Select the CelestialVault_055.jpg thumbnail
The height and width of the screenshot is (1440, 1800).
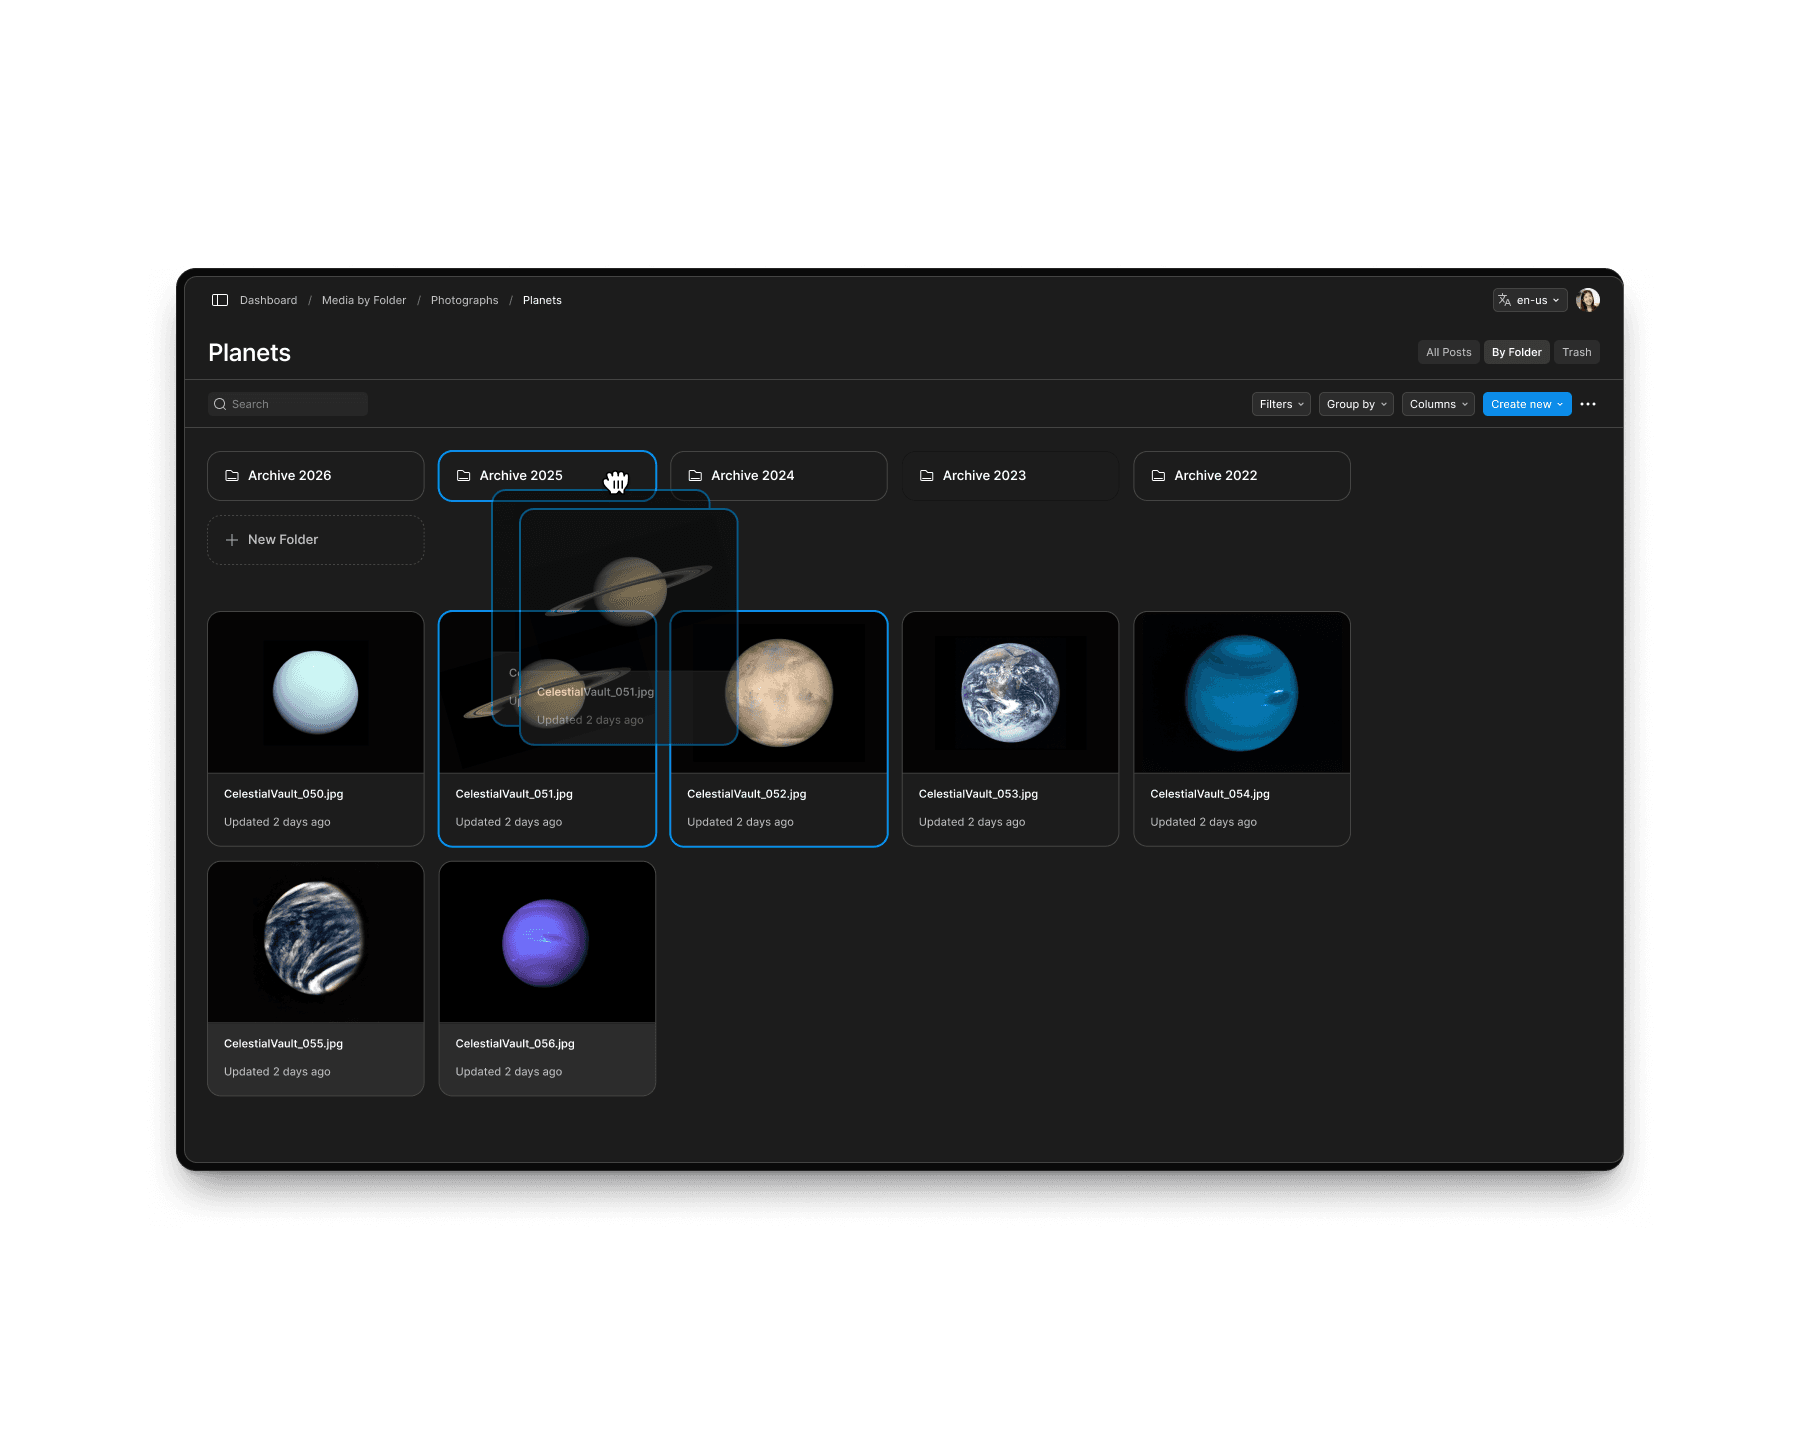coord(316,942)
